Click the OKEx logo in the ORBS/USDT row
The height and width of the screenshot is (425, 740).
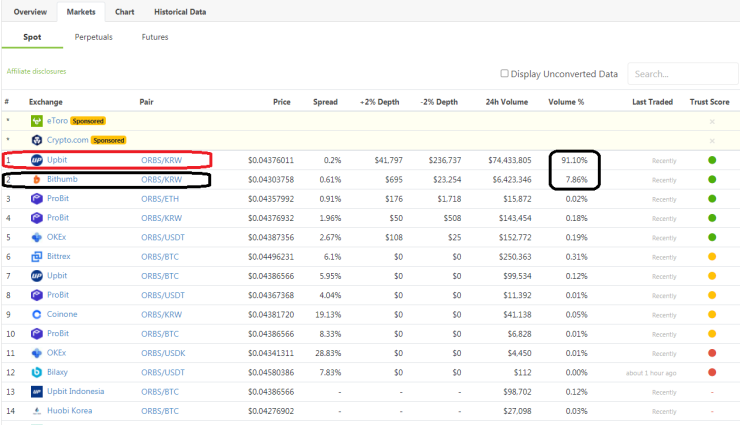36,237
